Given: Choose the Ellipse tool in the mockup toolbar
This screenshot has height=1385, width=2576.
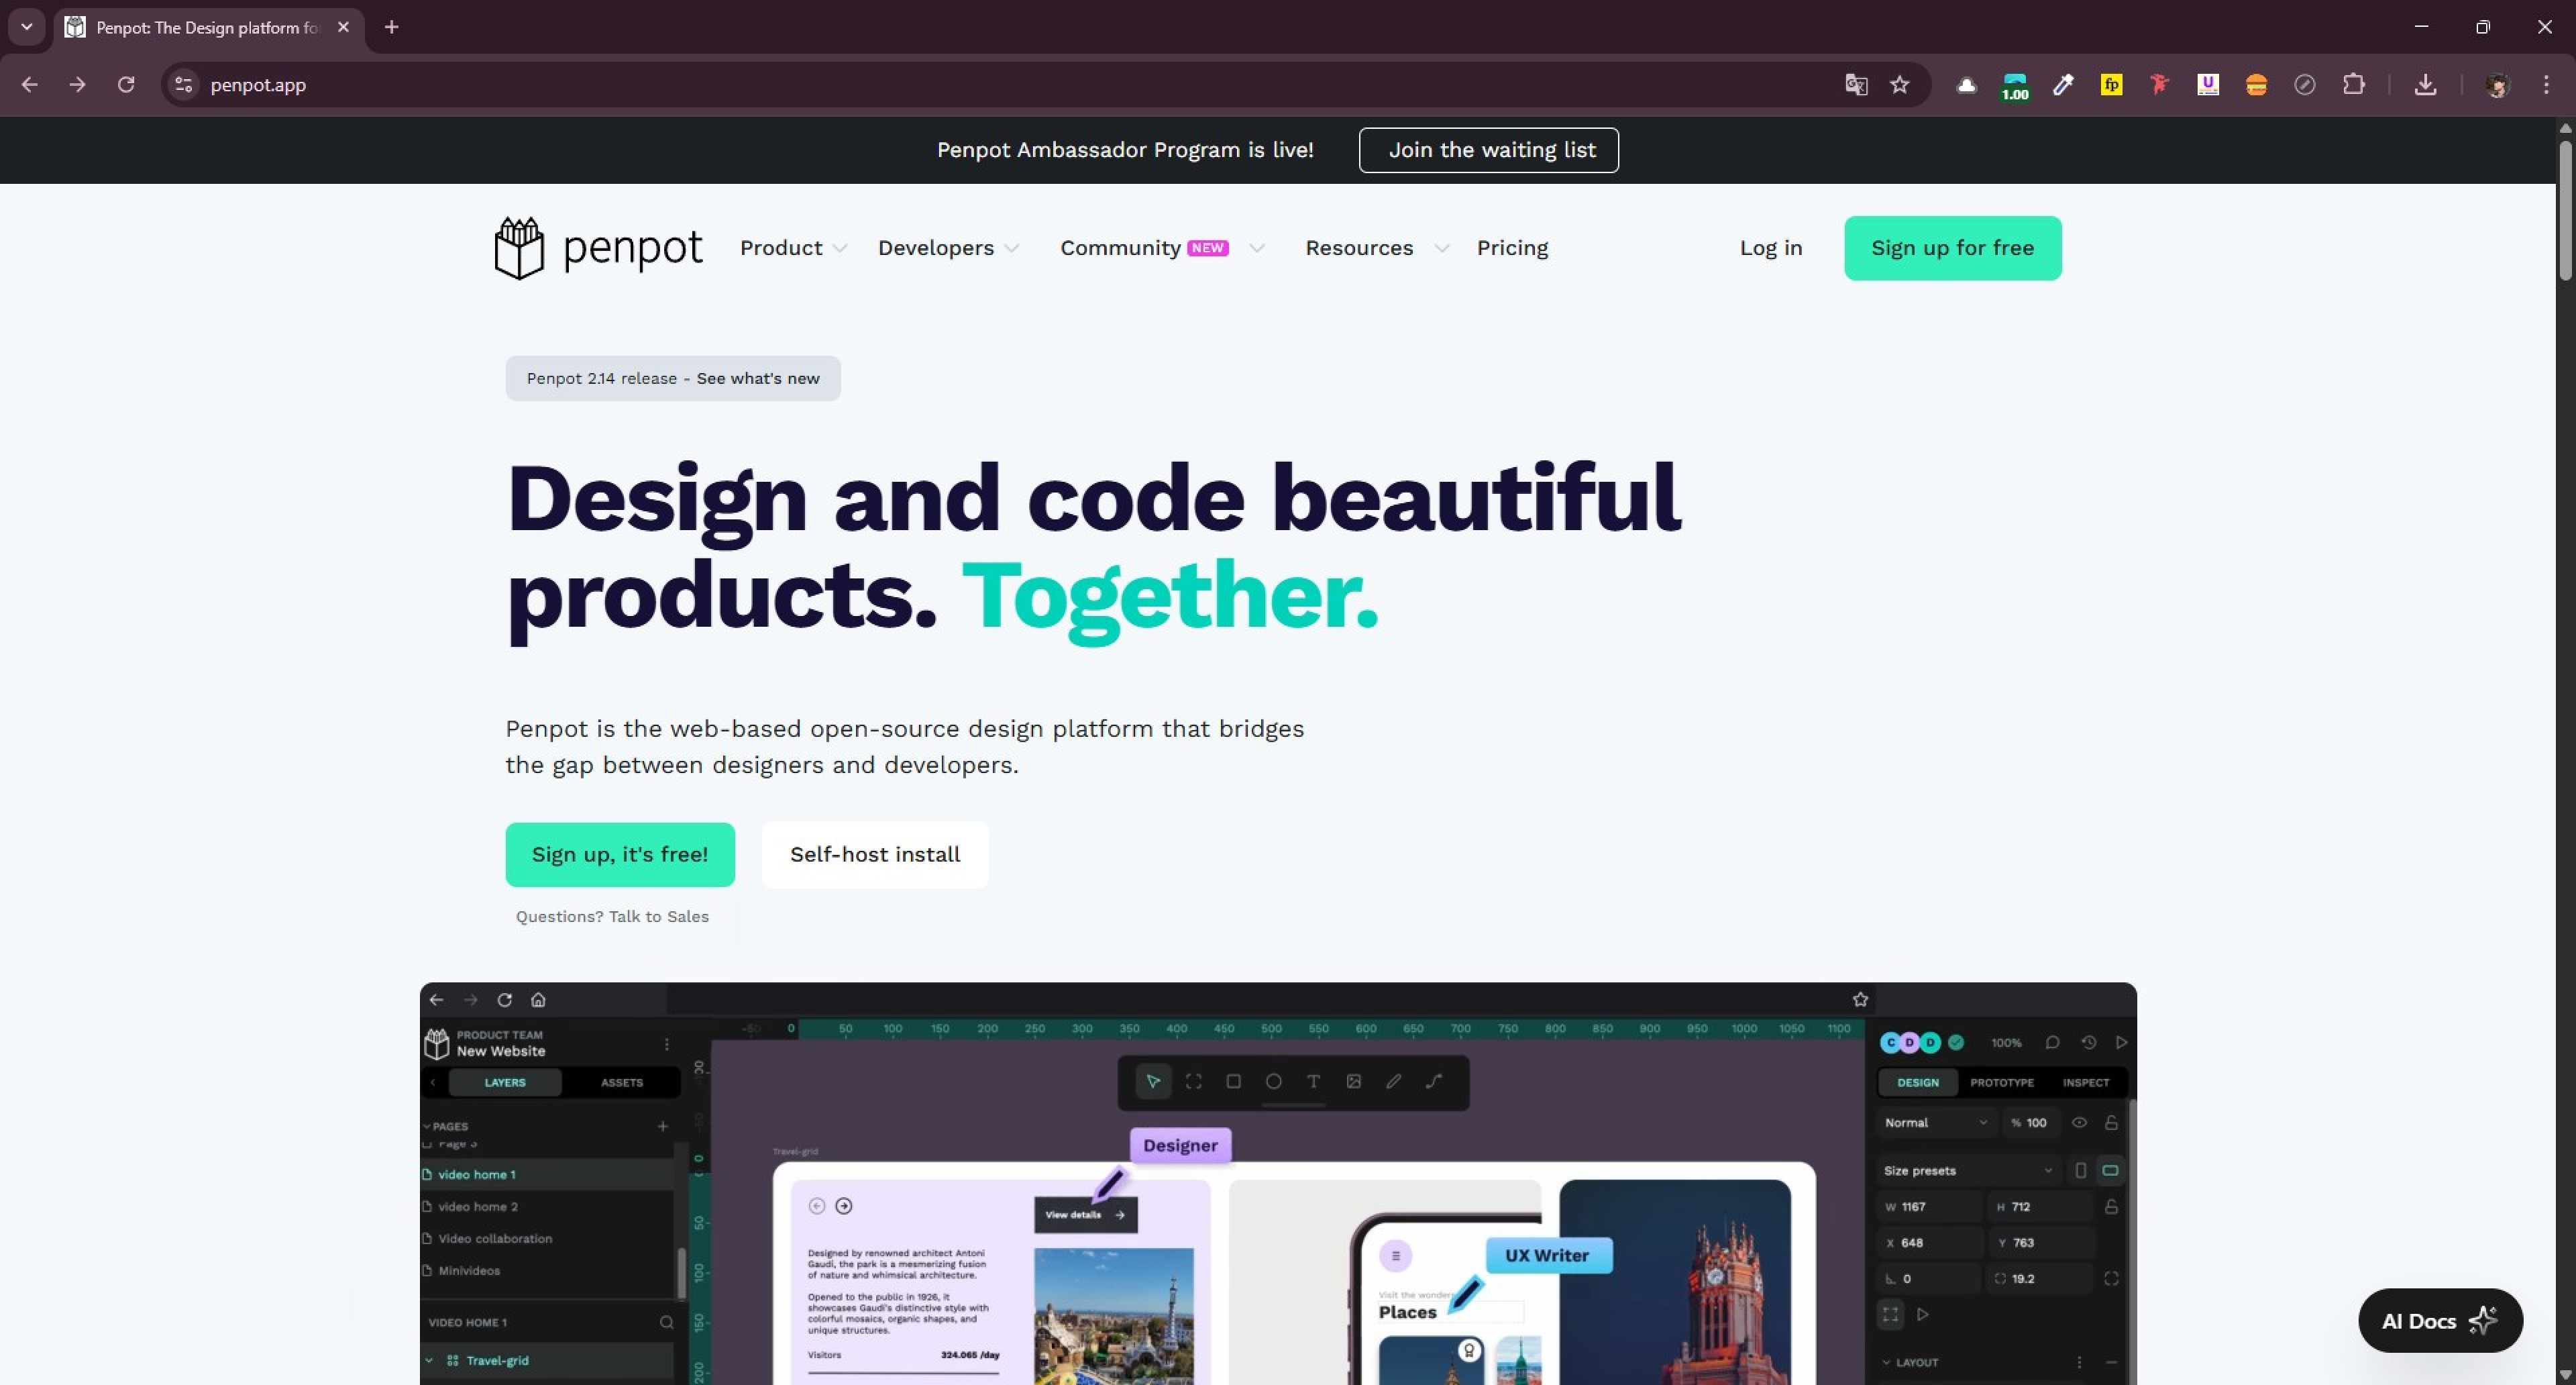Looking at the screenshot, I should (1273, 1081).
